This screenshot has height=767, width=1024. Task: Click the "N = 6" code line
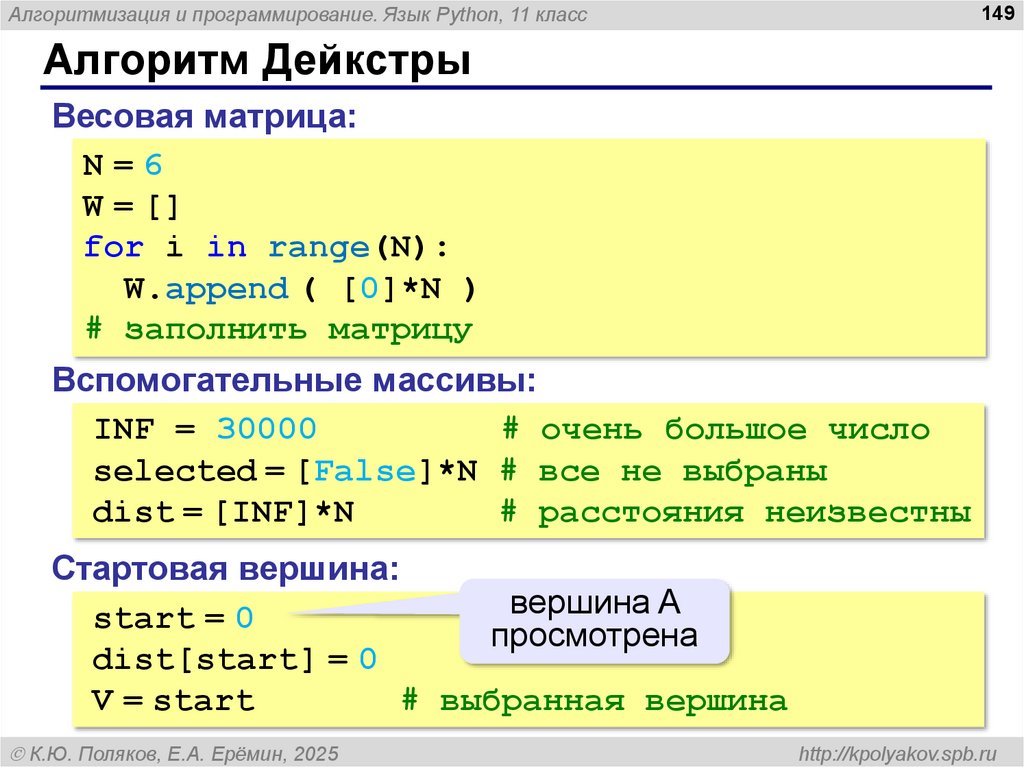click(122, 165)
